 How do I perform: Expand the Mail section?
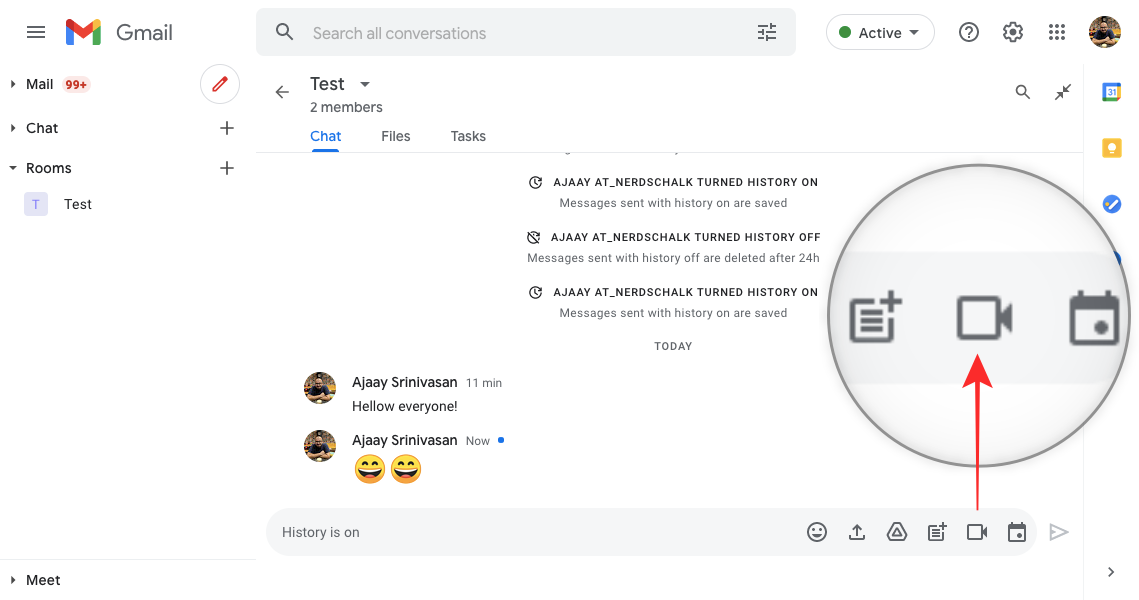(x=13, y=84)
